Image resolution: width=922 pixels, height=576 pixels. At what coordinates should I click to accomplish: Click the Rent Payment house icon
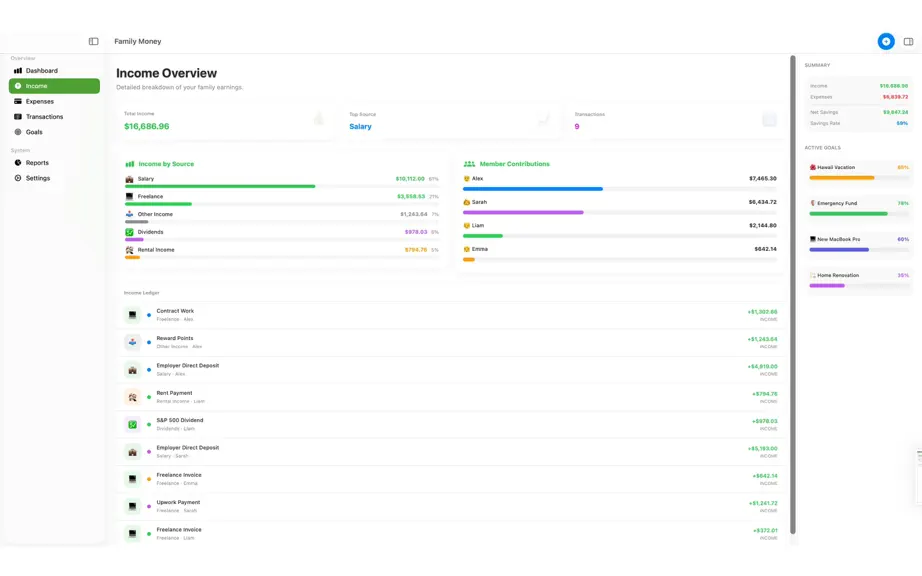click(x=132, y=397)
